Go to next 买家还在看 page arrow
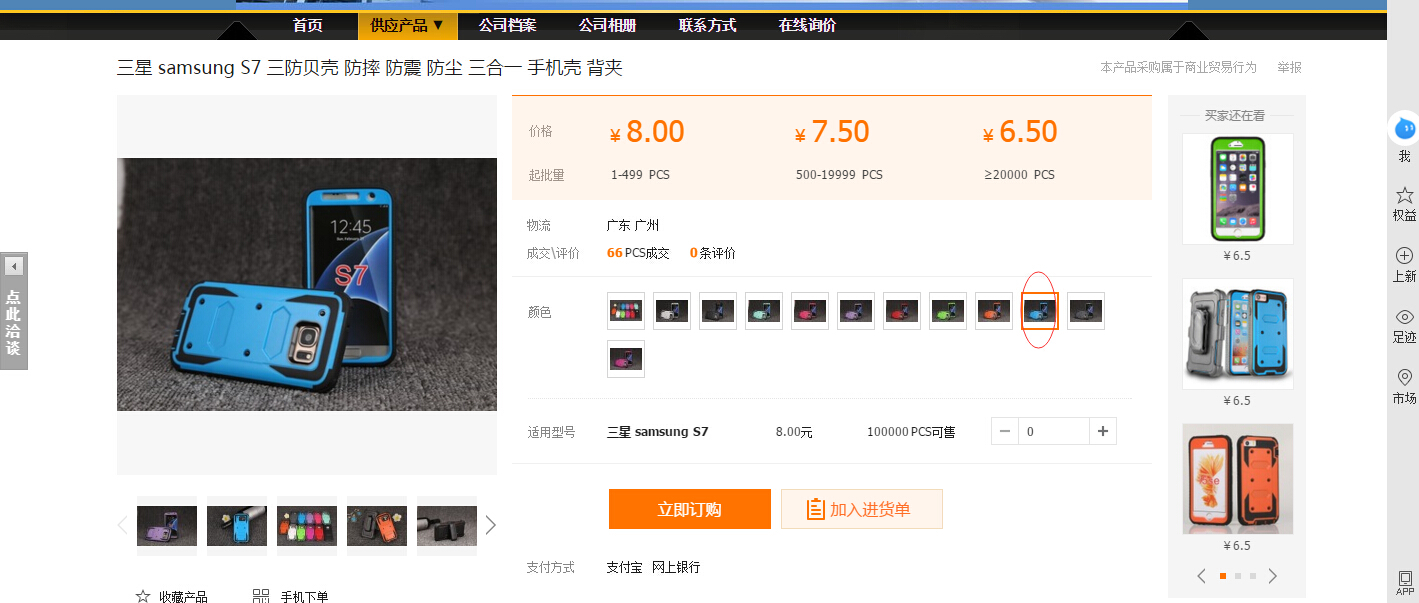Screen dimensions: 1419x603 pos(1272,576)
